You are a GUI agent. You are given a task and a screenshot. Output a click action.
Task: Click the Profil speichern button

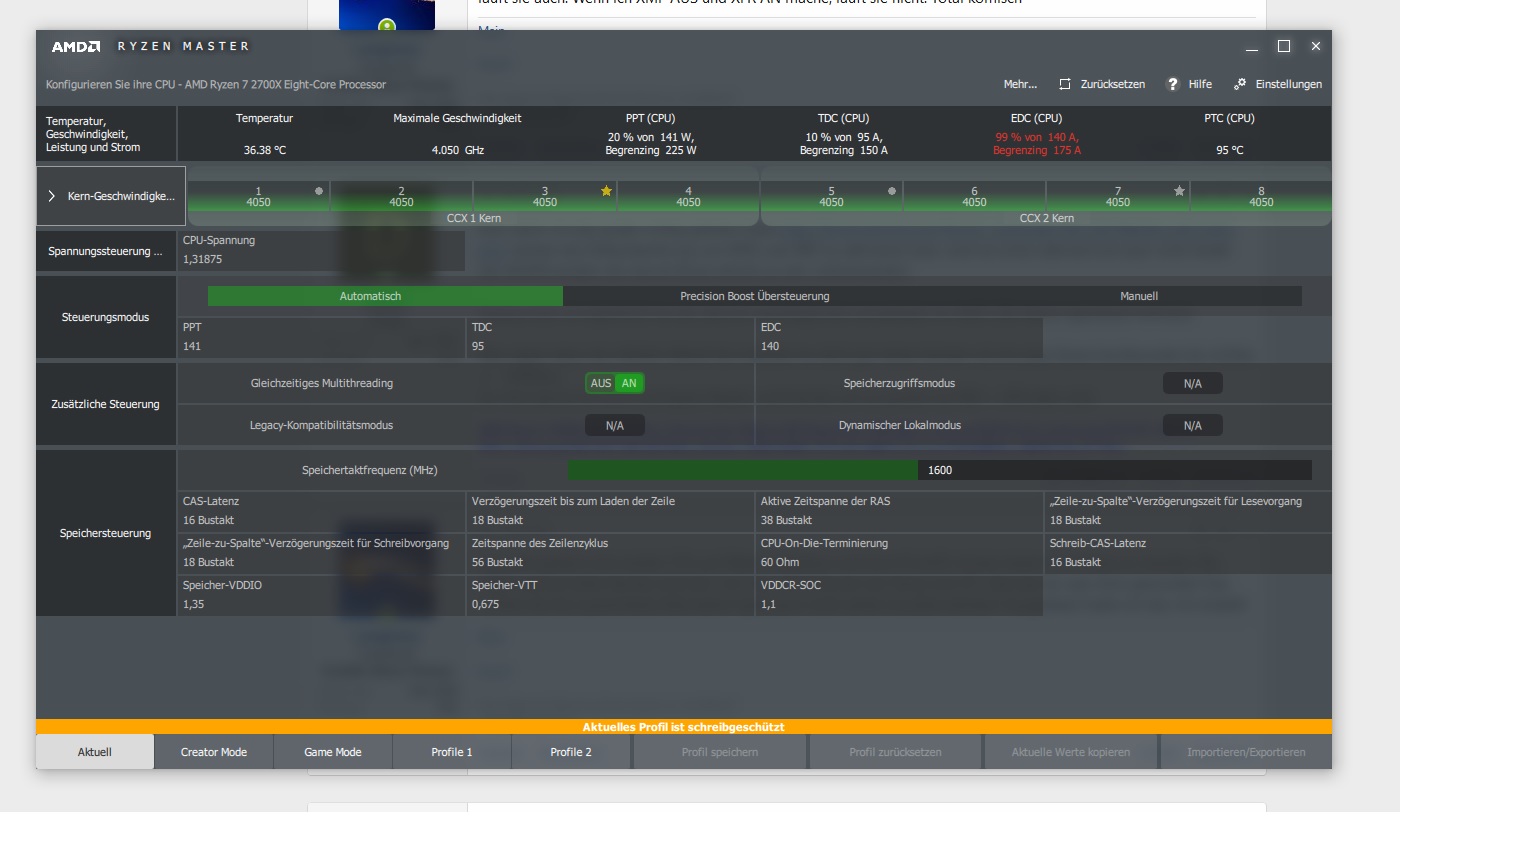pyautogui.click(x=720, y=752)
